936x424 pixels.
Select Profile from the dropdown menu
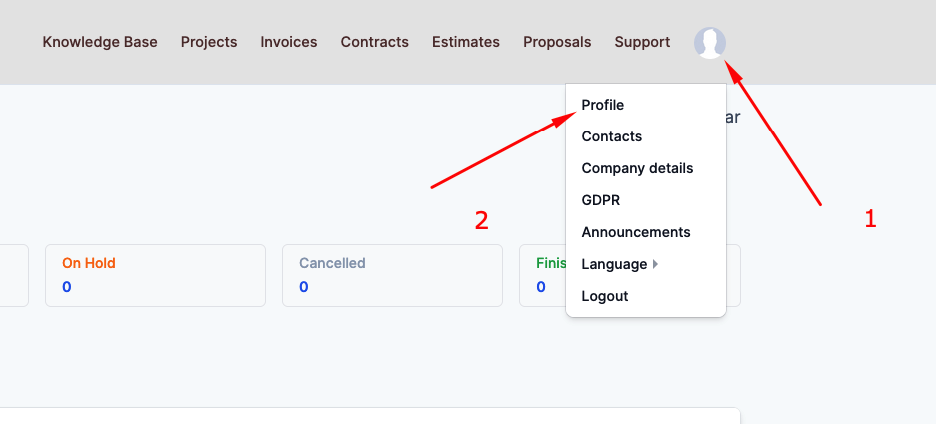click(x=603, y=104)
